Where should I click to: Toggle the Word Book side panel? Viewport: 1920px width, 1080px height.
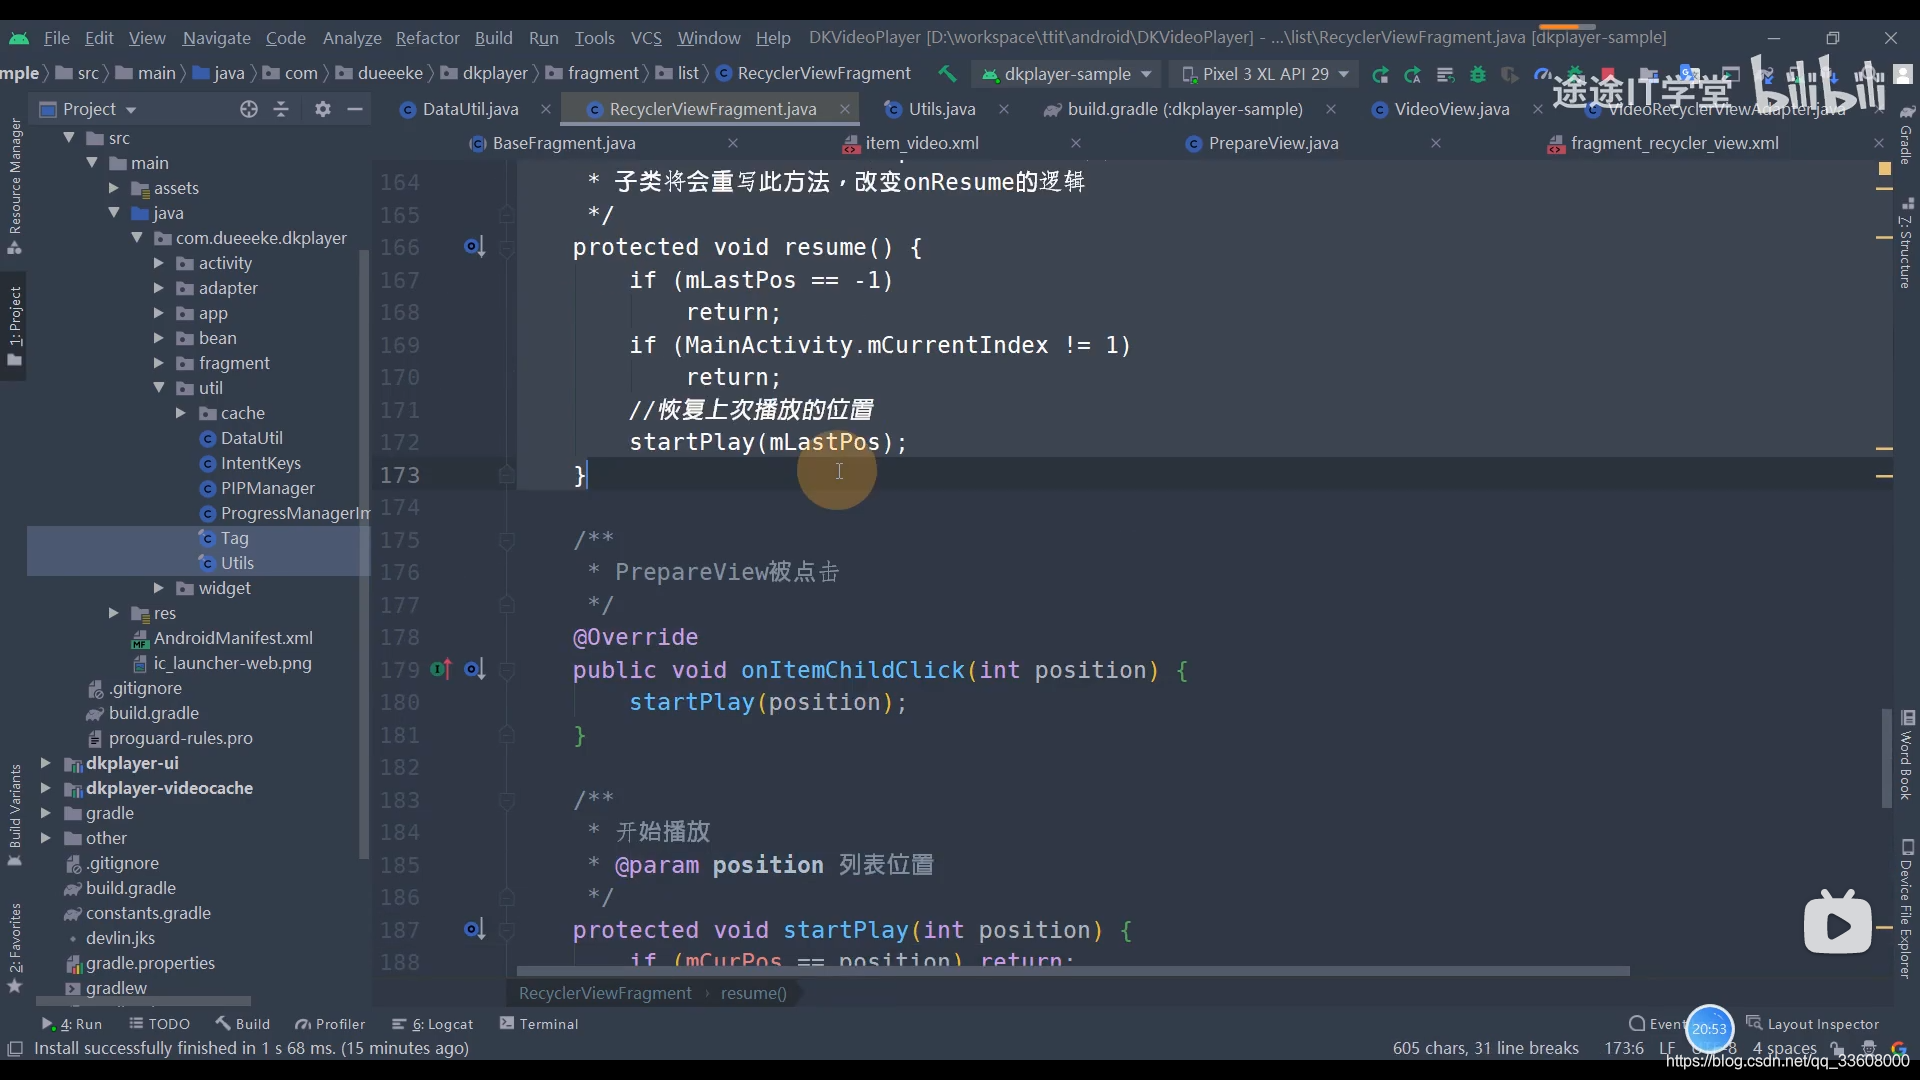point(1906,755)
